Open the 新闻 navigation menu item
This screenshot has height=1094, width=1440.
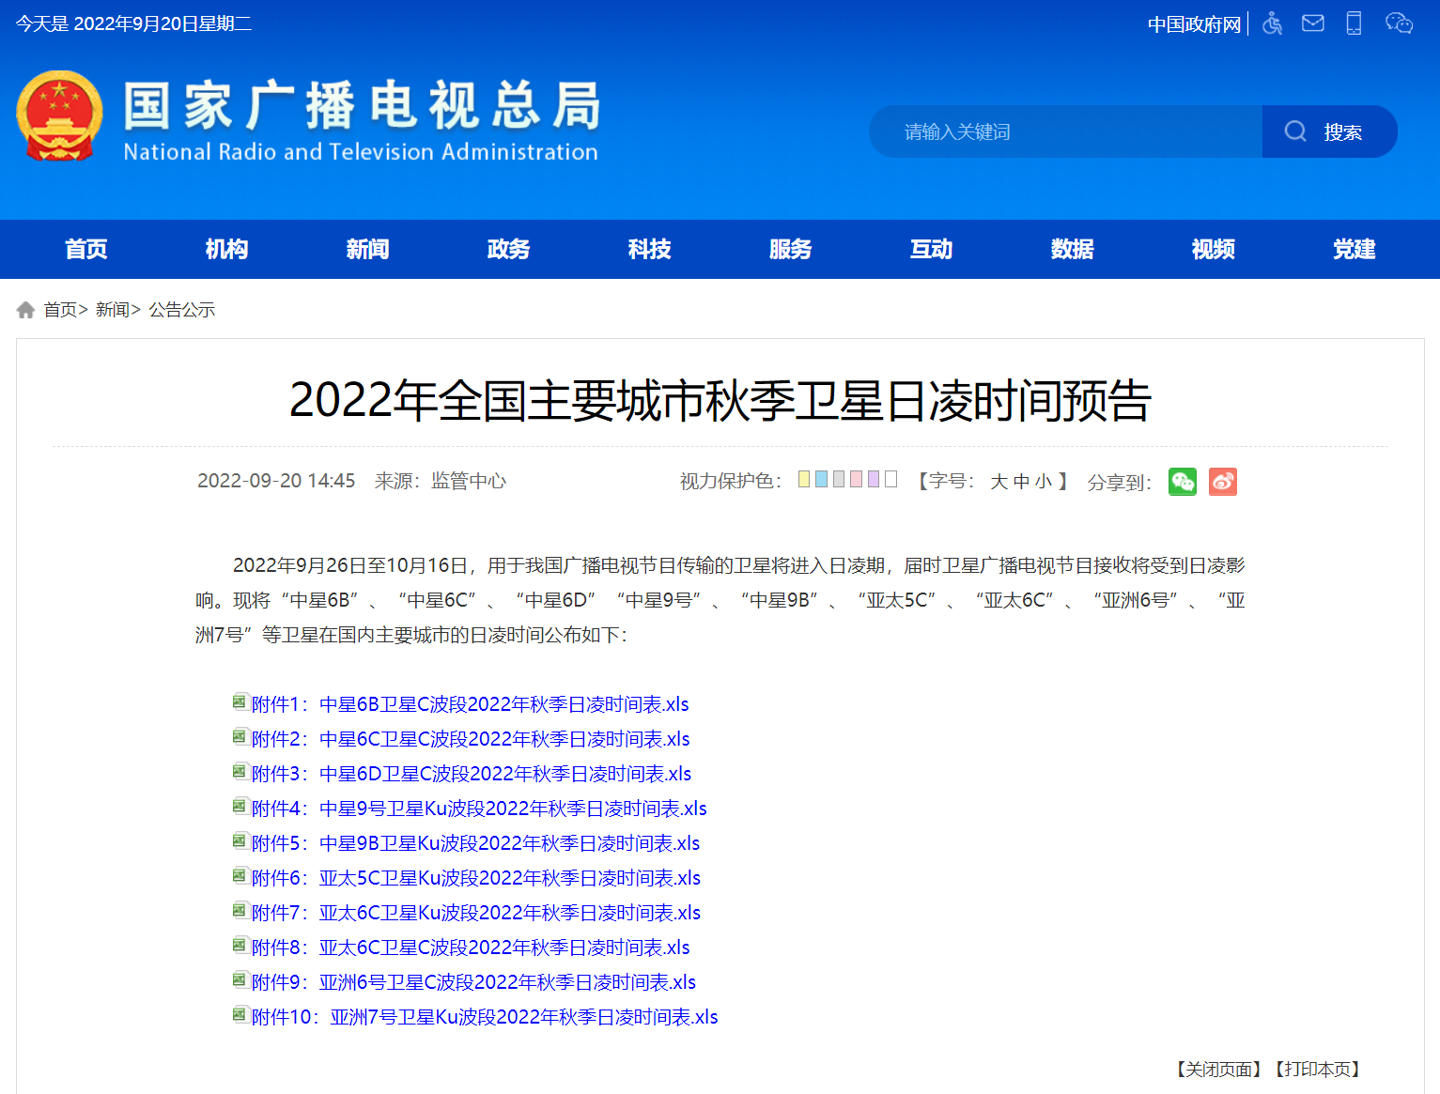[368, 249]
